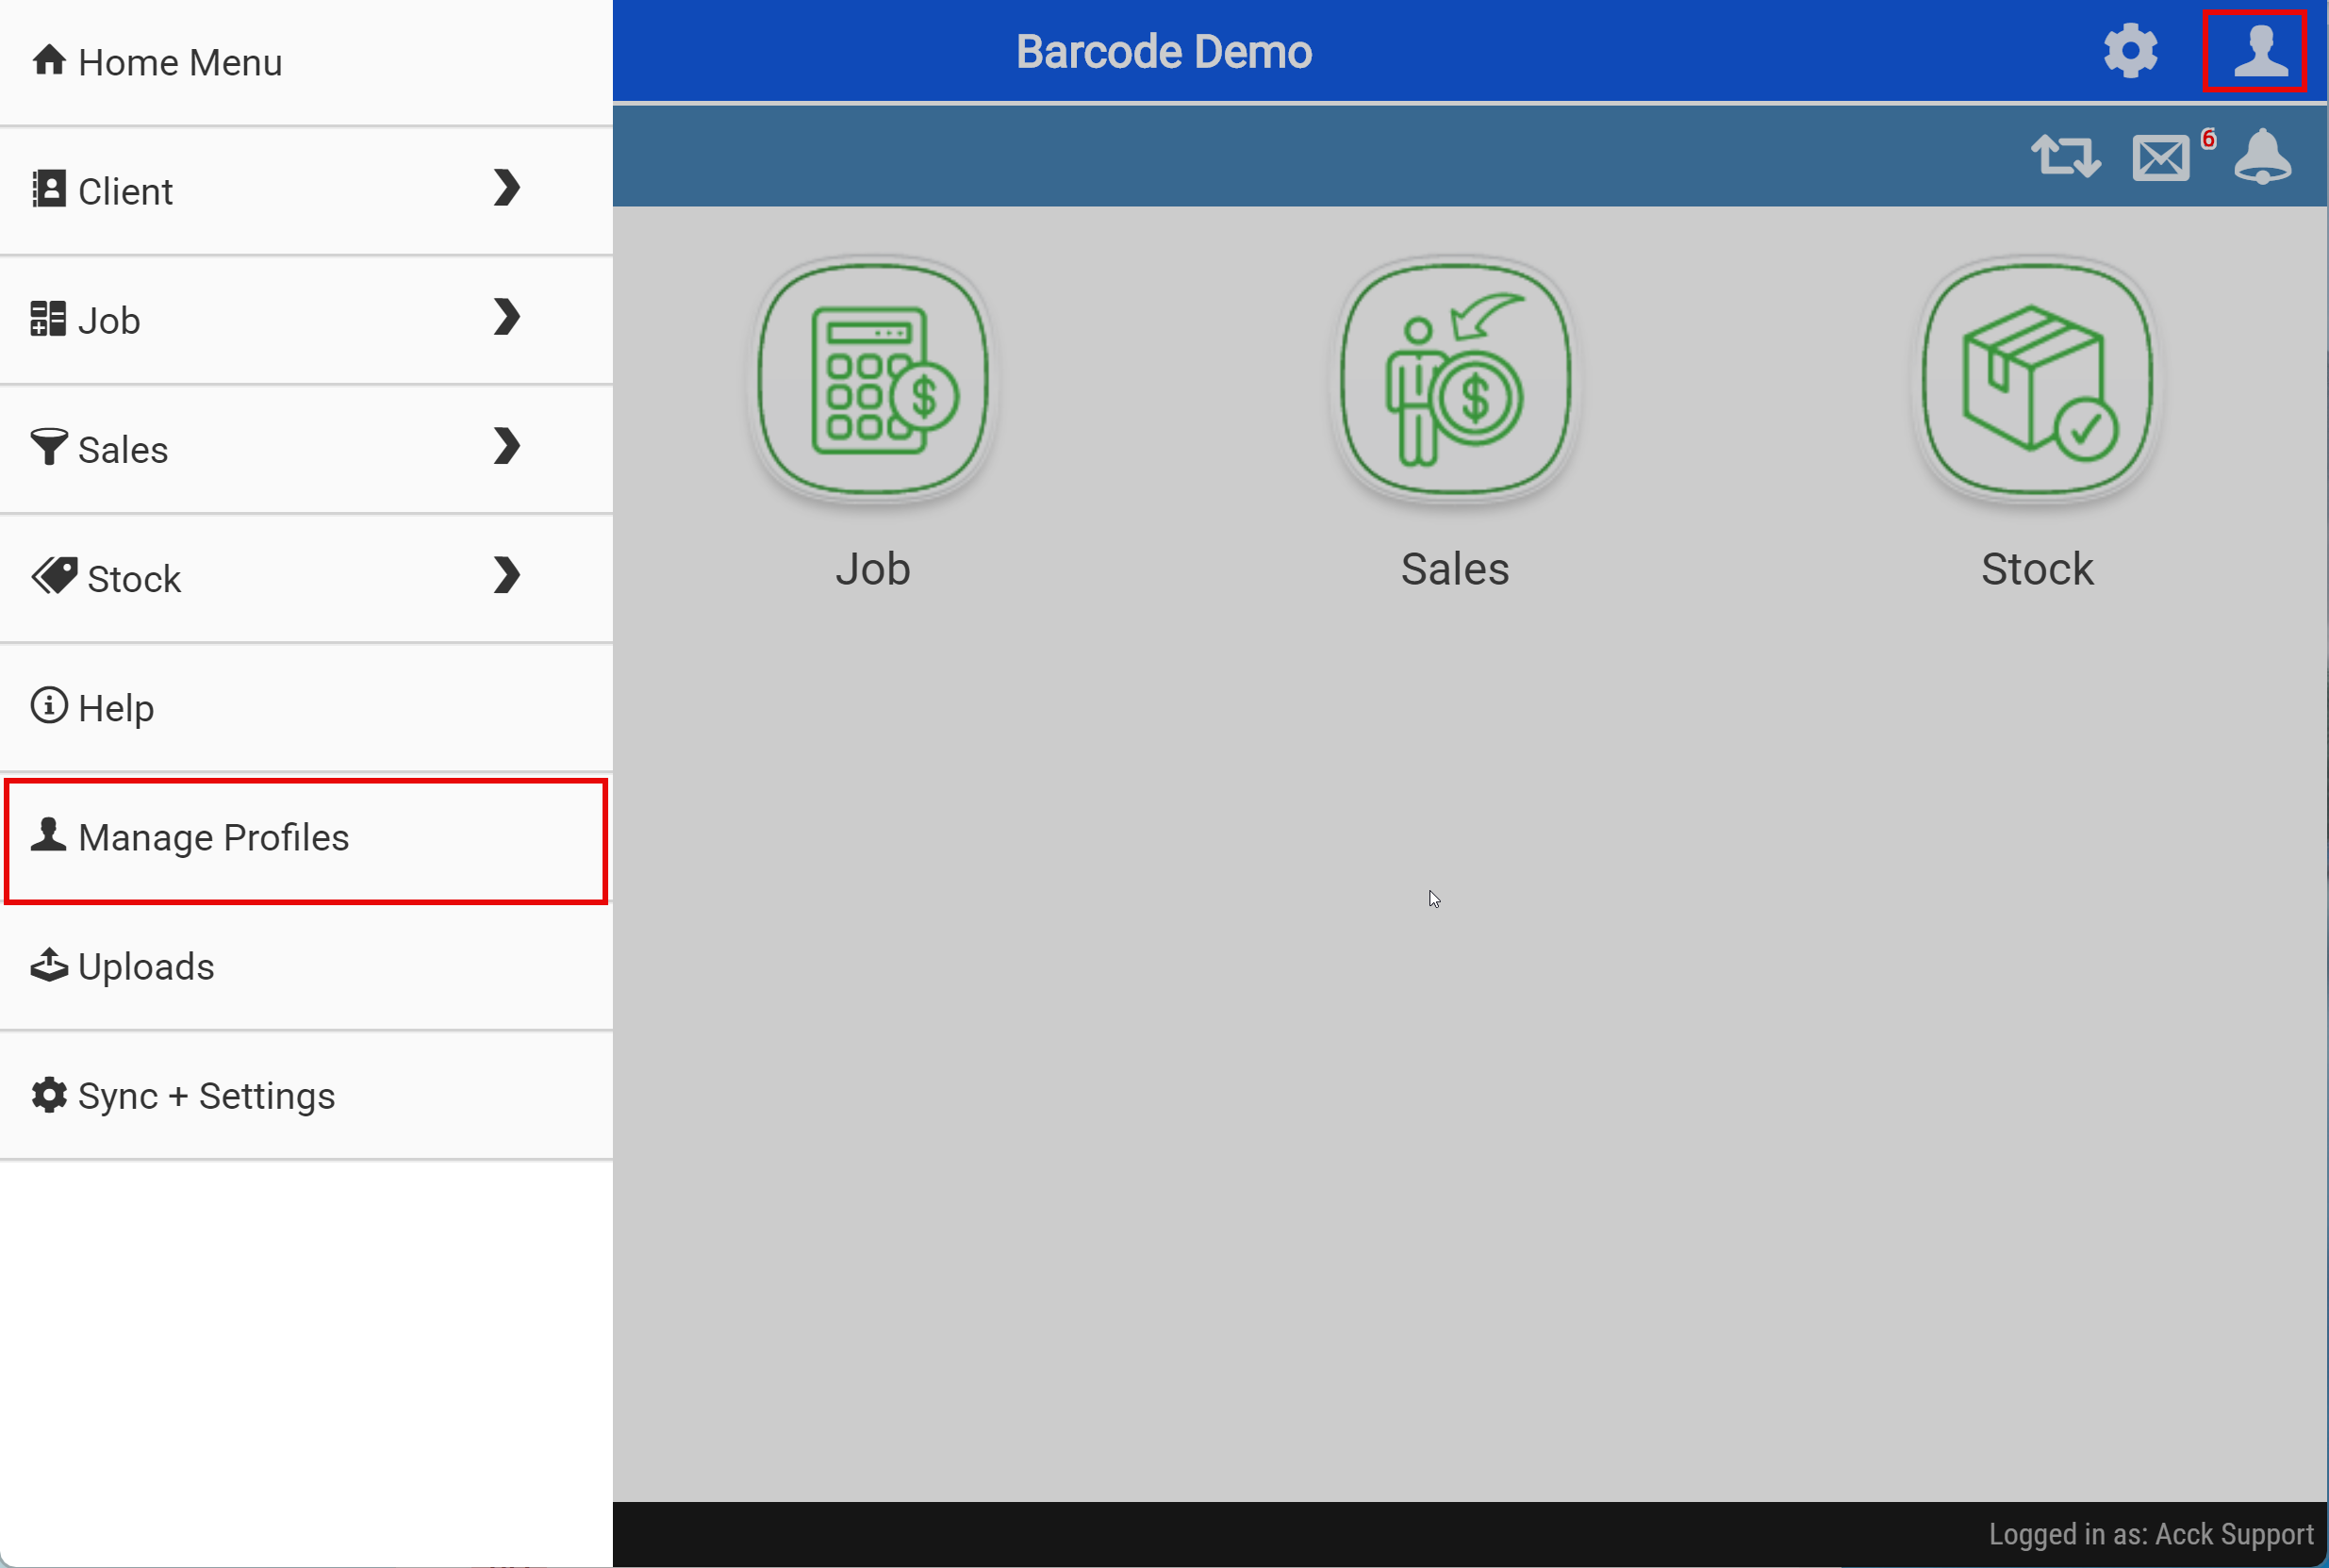This screenshot has width=2329, height=1568.
Task: Click the Logged in as Acck Support text
Action: (x=2150, y=1534)
